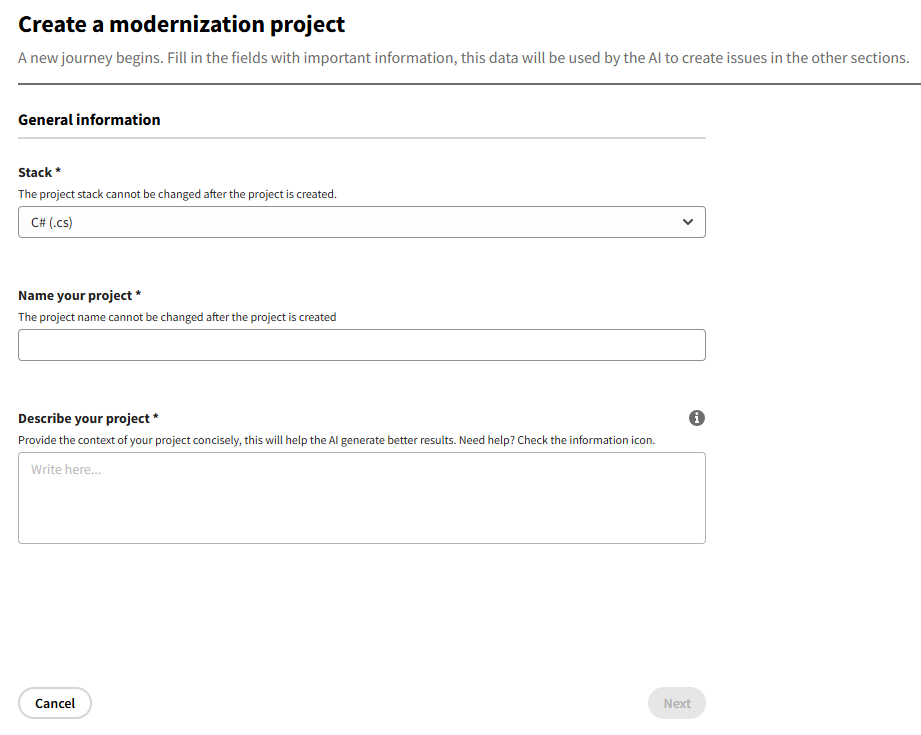Expand the Stack dropdown using its chevron arrow
This screenshot has height=735, width=921.
[x=687, y=222]
